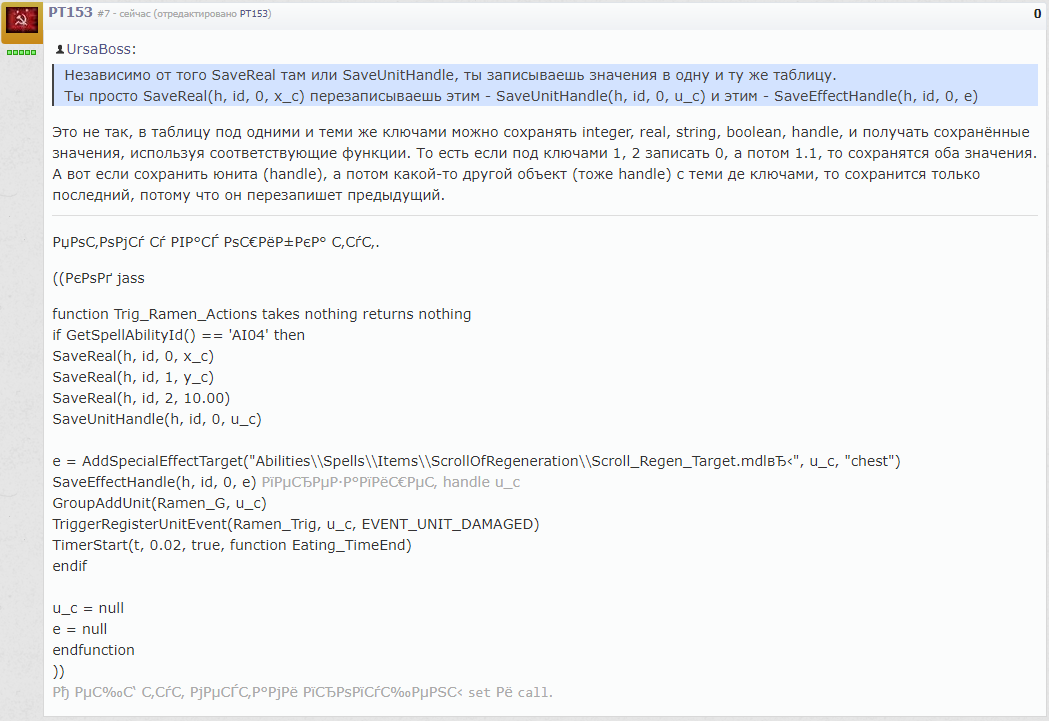Open PT153 profile from post header username

[x=70, y=13]
